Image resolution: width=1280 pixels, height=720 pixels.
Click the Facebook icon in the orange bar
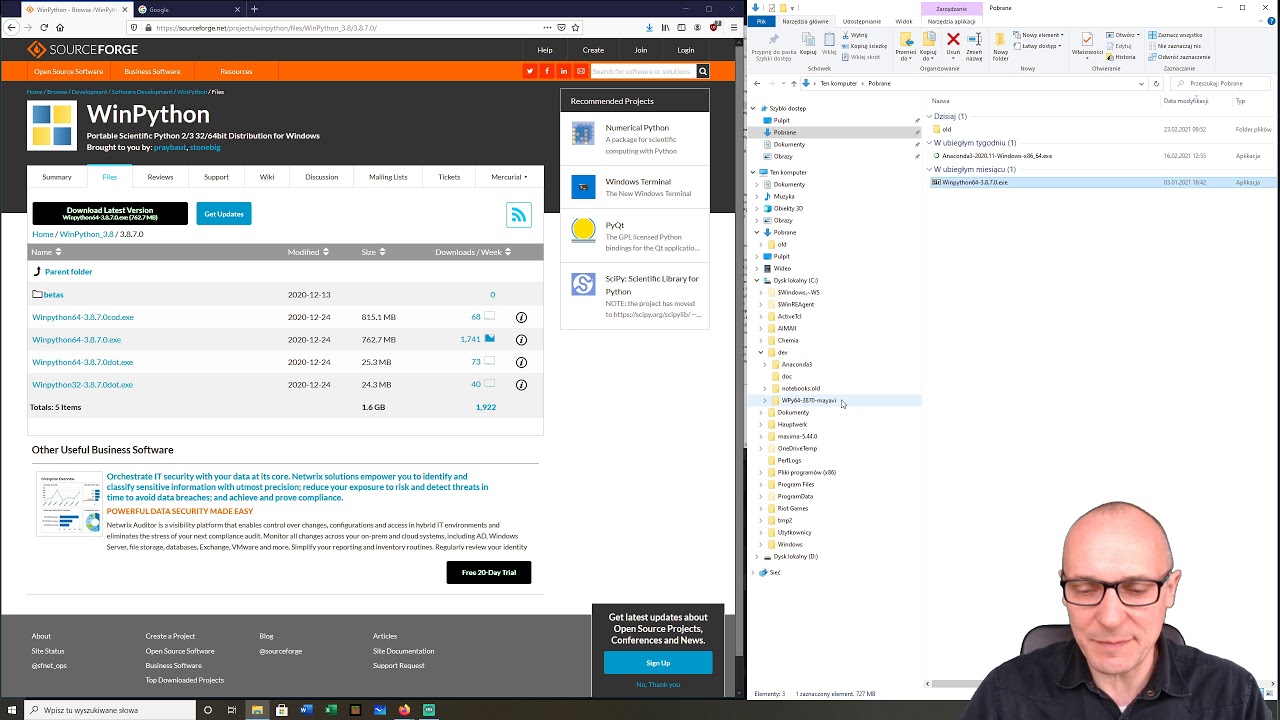coord(547,71)
